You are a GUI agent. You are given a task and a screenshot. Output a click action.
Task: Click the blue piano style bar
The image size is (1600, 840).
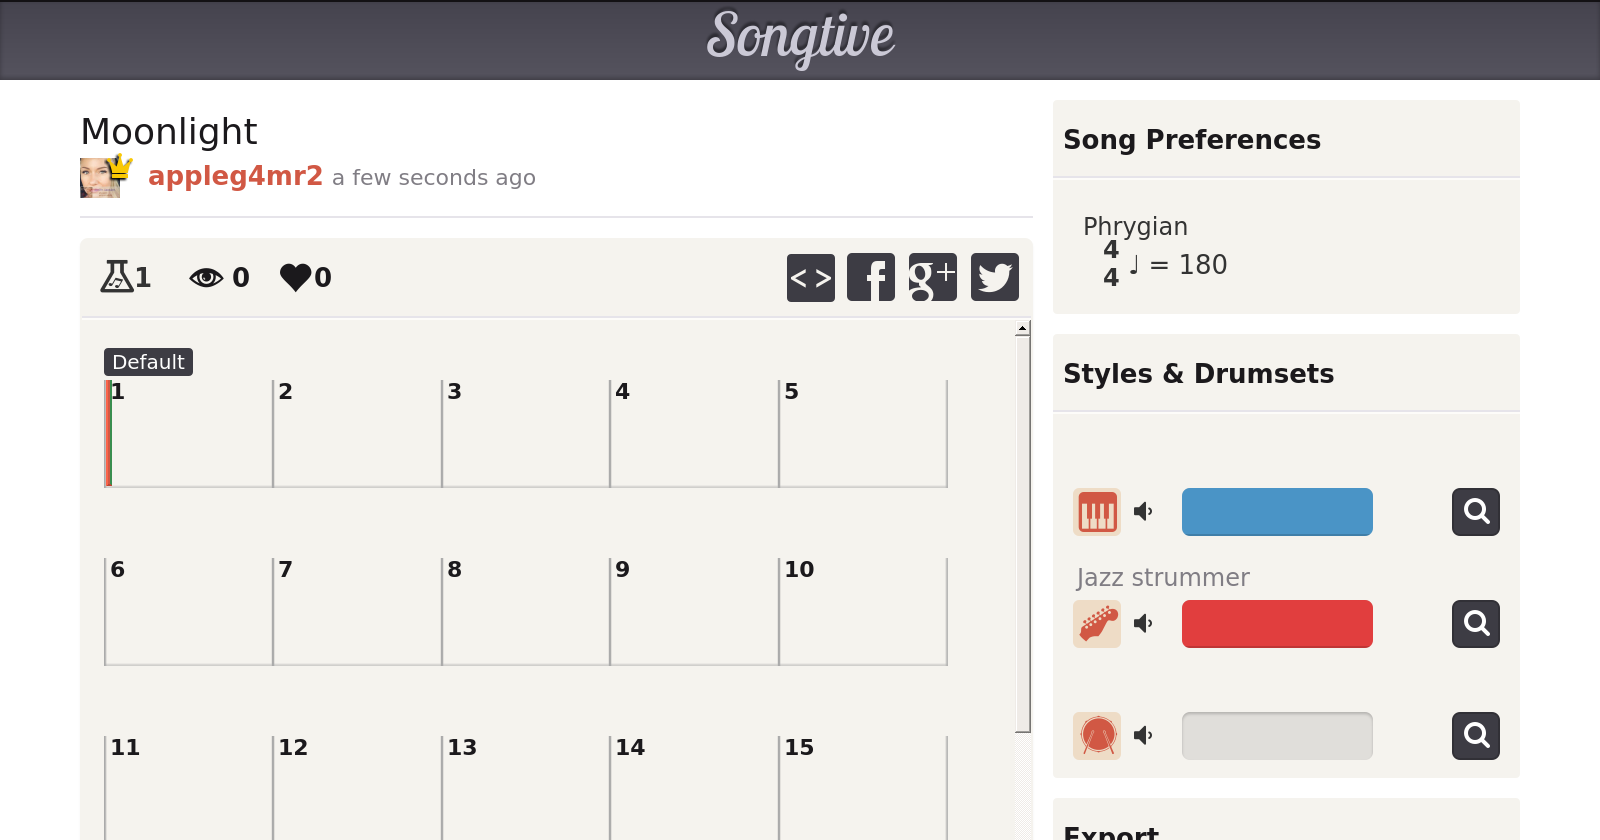pyautogui.click(x=1277, y=512)
